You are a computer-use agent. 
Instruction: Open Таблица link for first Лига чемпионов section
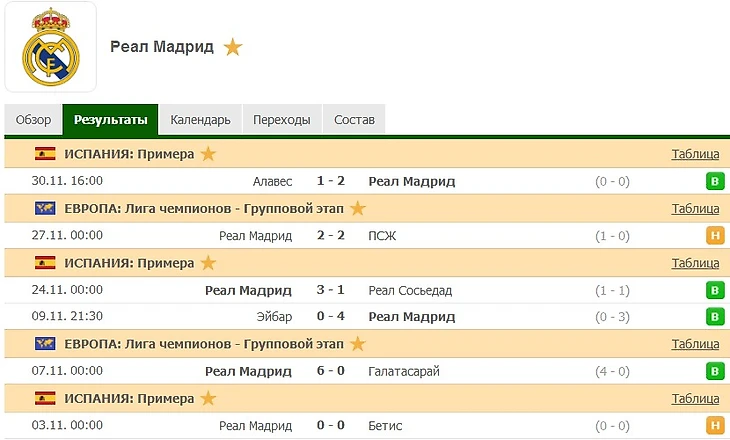point(695,209)
